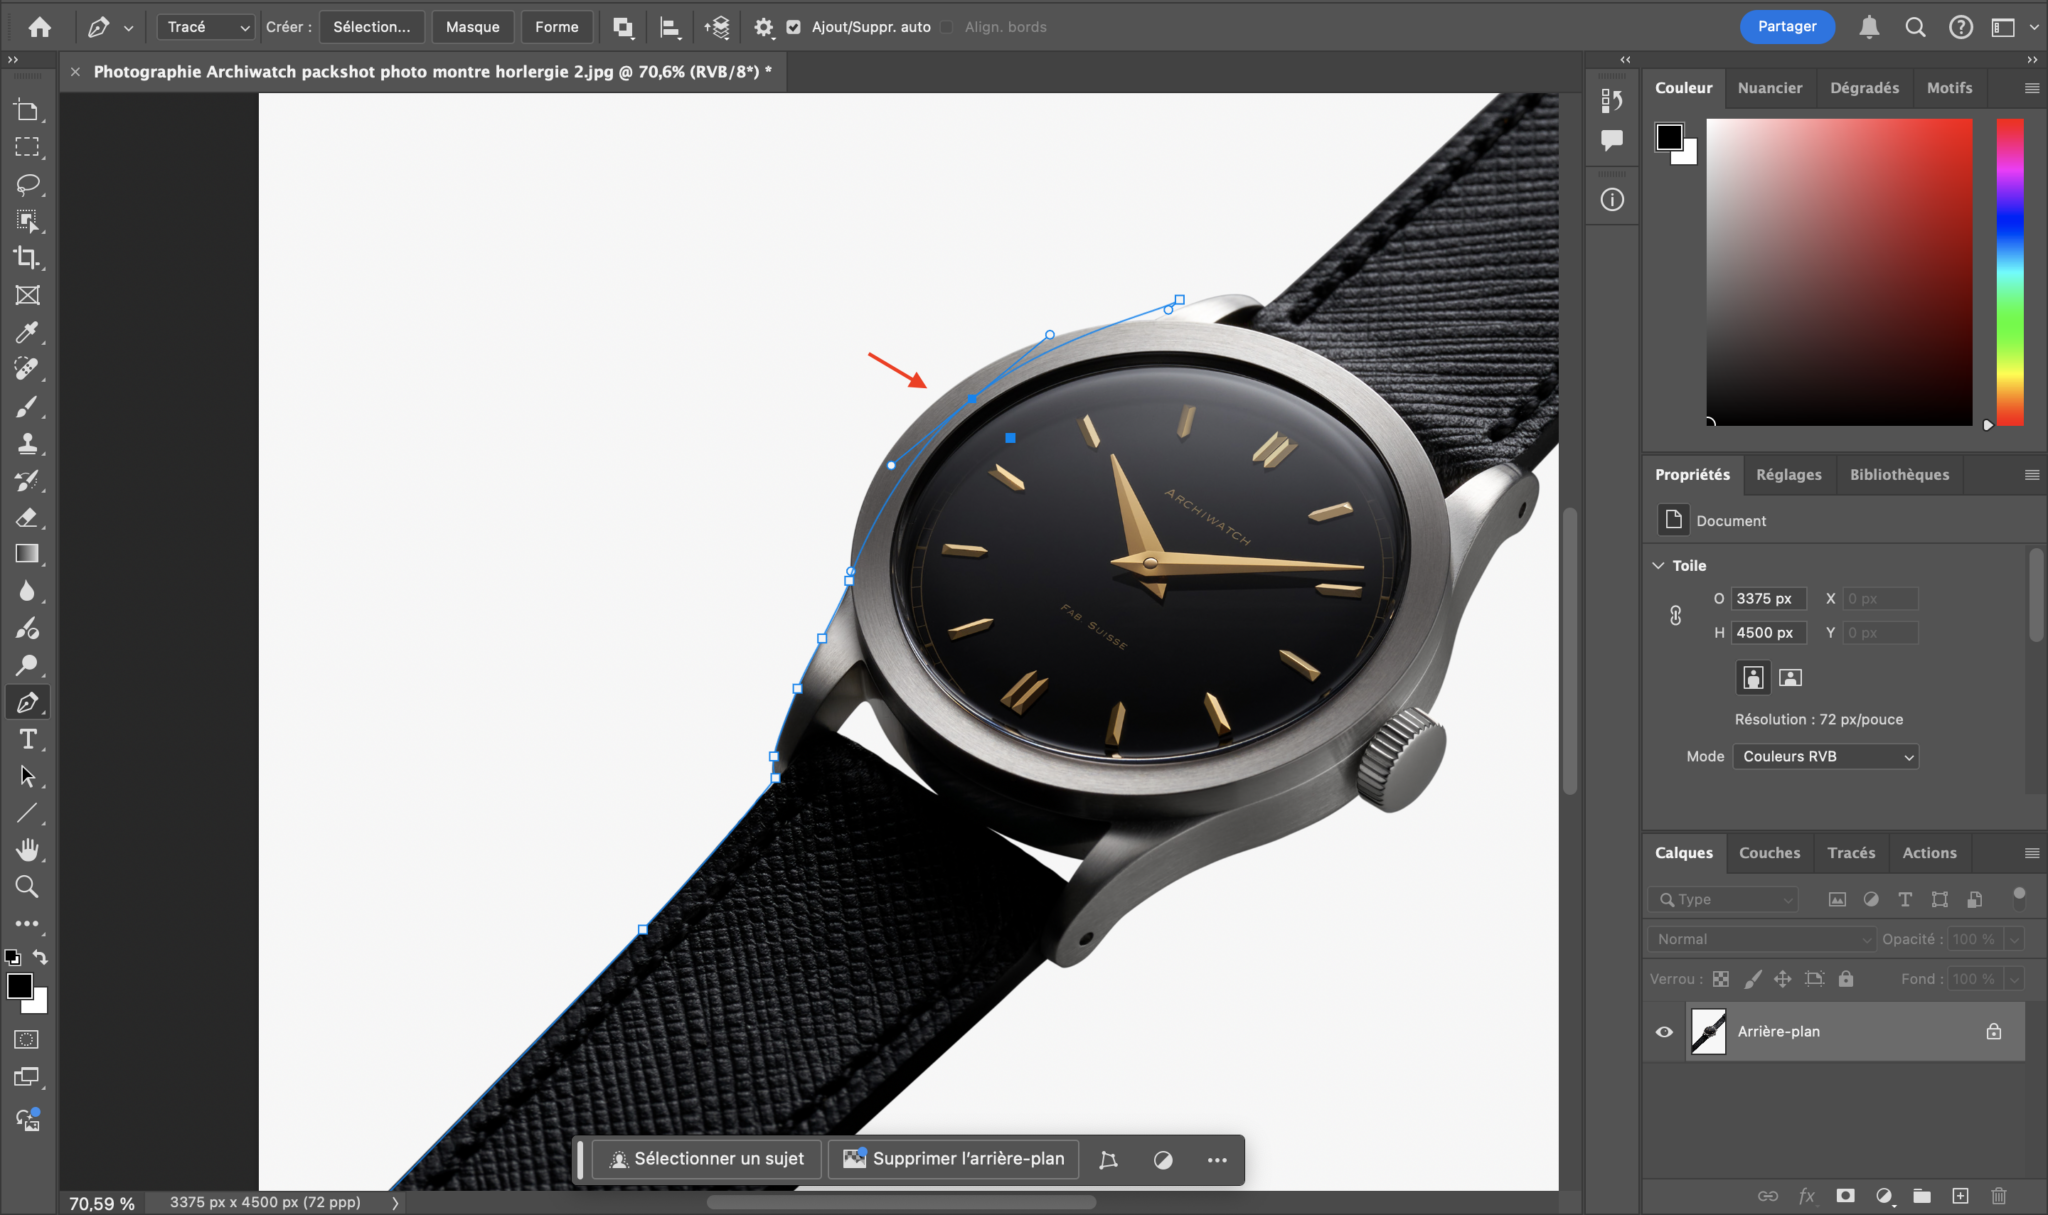Click Supprimer l'arrière-plan

click(953, 1159)
